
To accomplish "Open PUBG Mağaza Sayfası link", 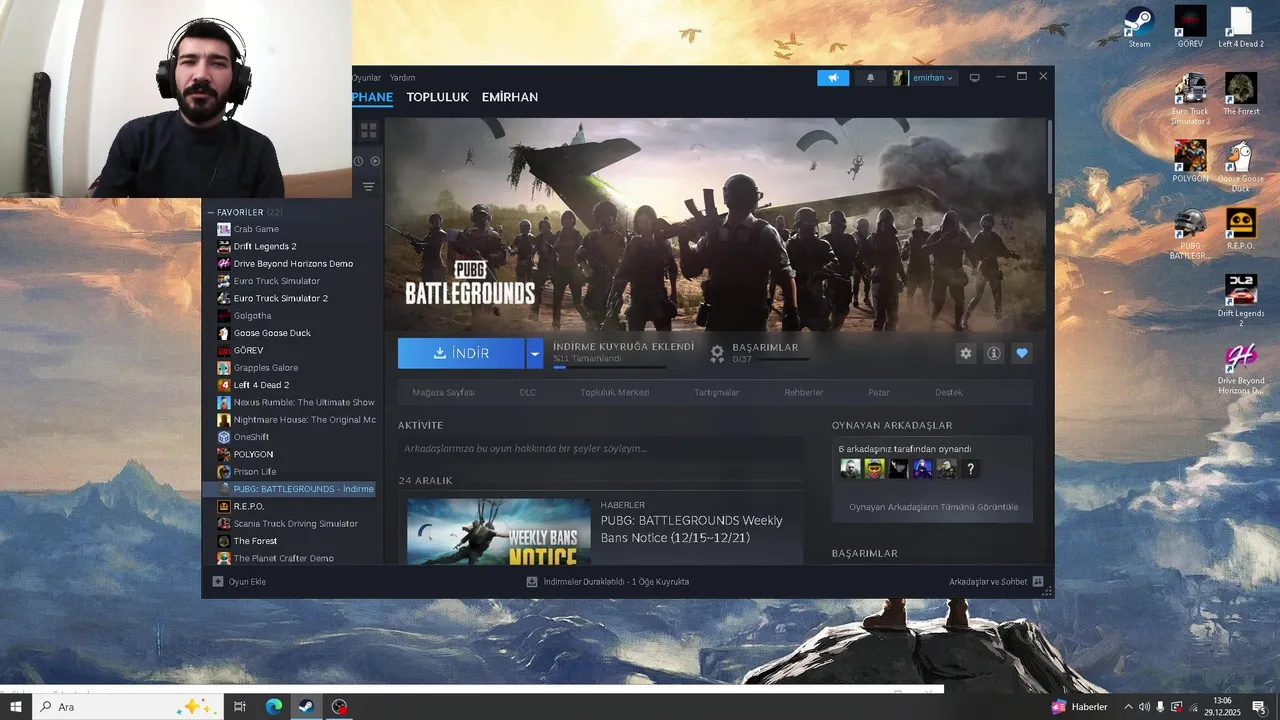I will tap(443, 392).
